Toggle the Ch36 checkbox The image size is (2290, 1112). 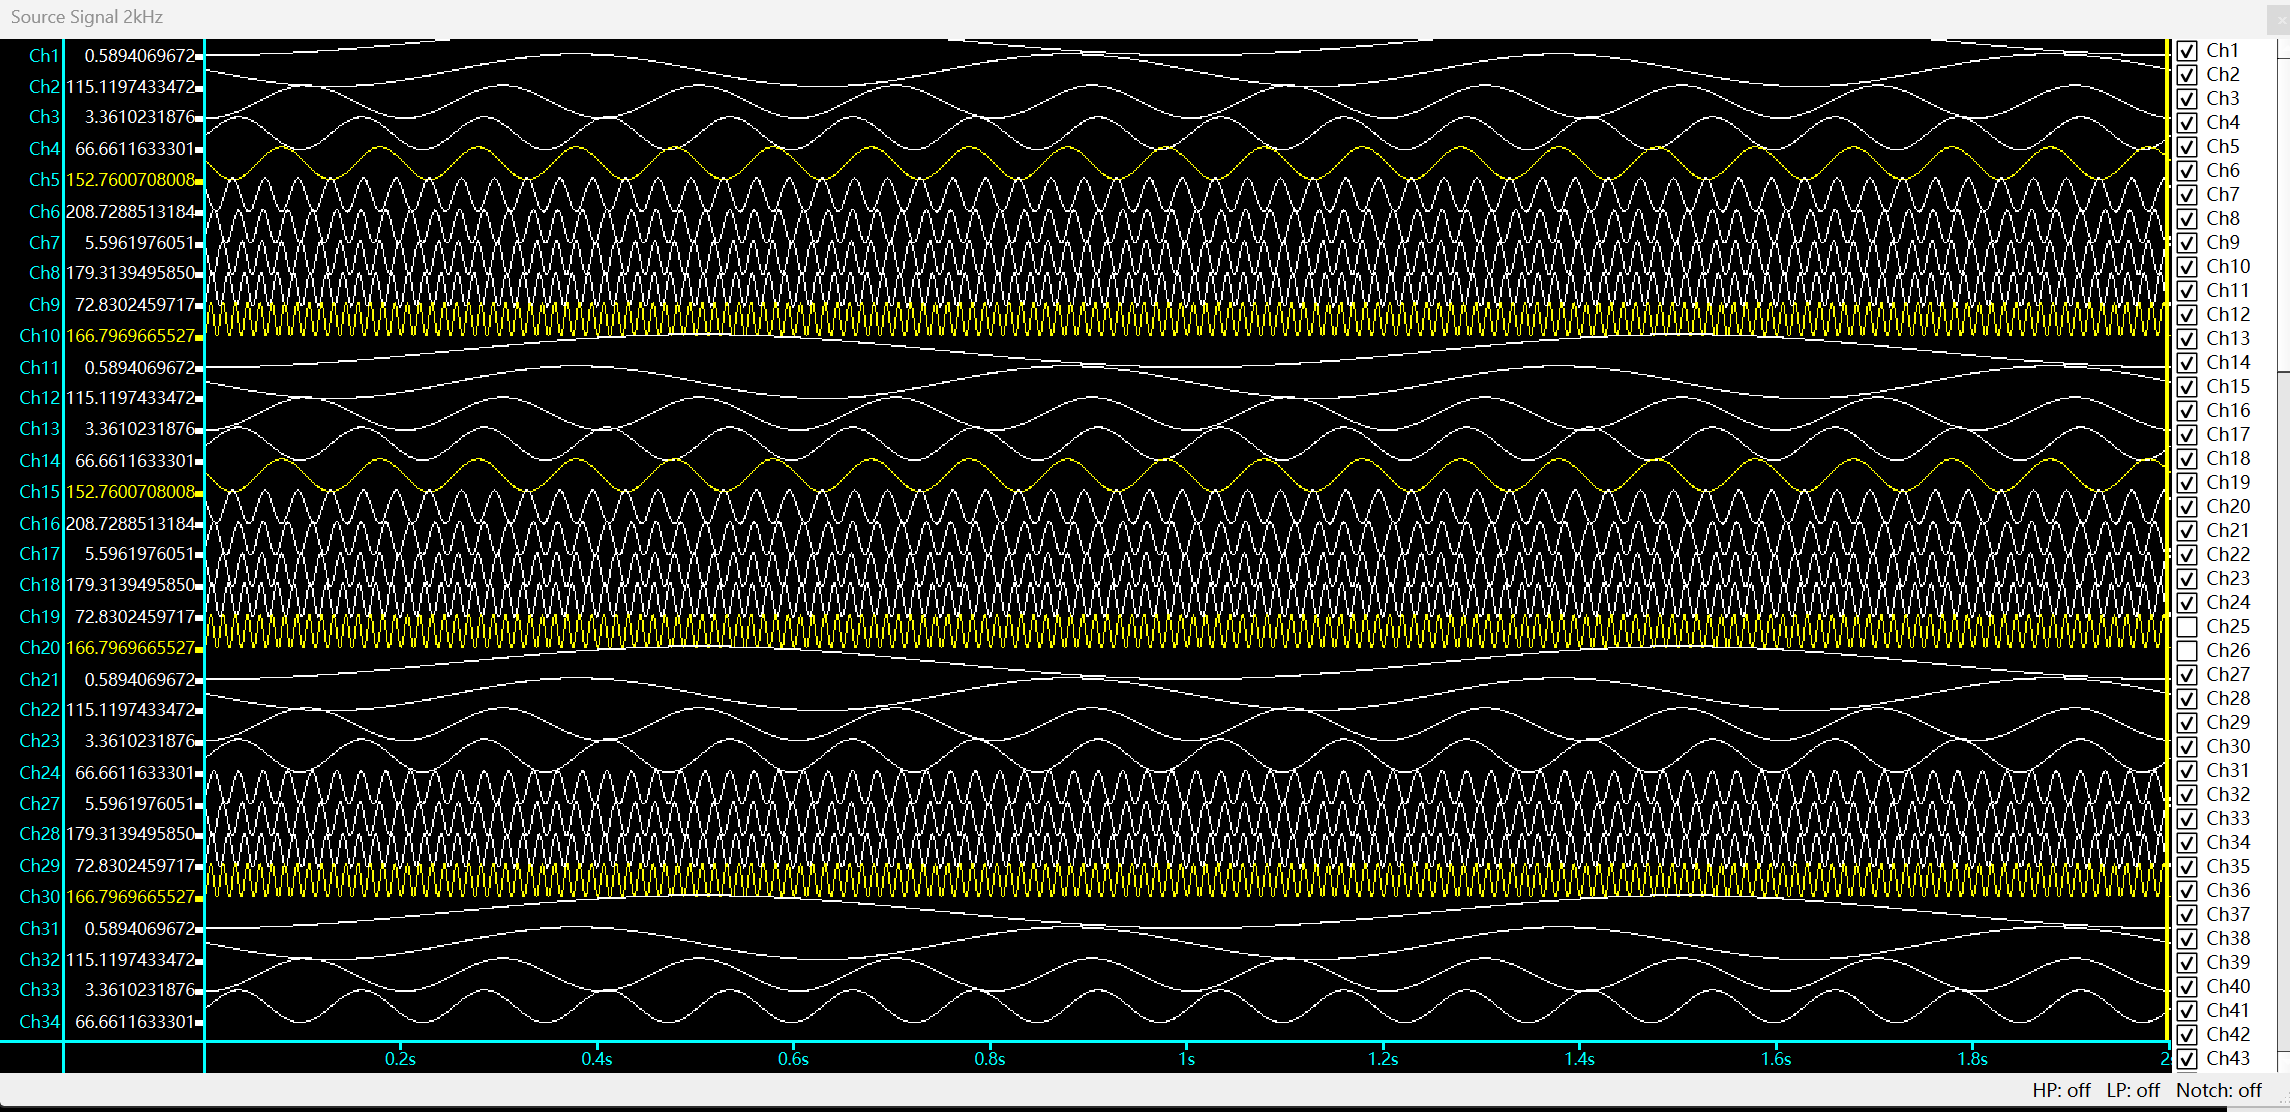2187,891
